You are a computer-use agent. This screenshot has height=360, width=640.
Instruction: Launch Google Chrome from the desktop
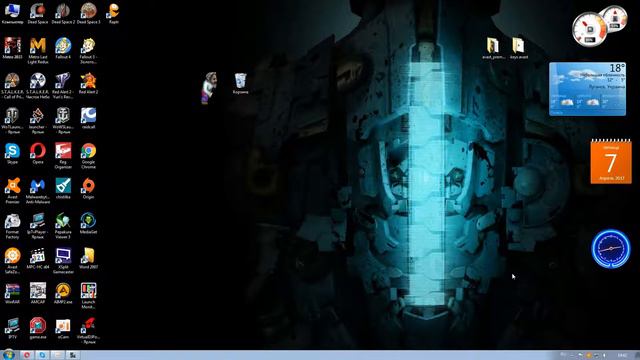[88, 156]
